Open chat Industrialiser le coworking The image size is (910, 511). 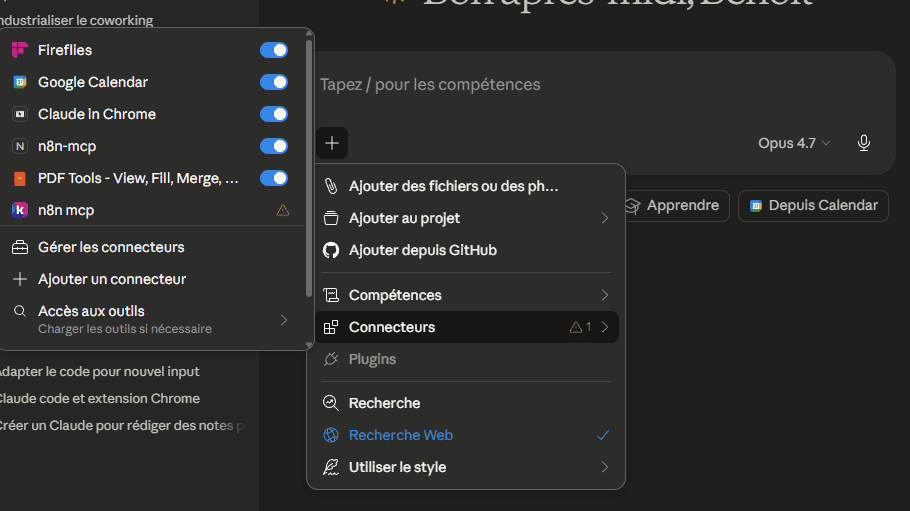77,20
